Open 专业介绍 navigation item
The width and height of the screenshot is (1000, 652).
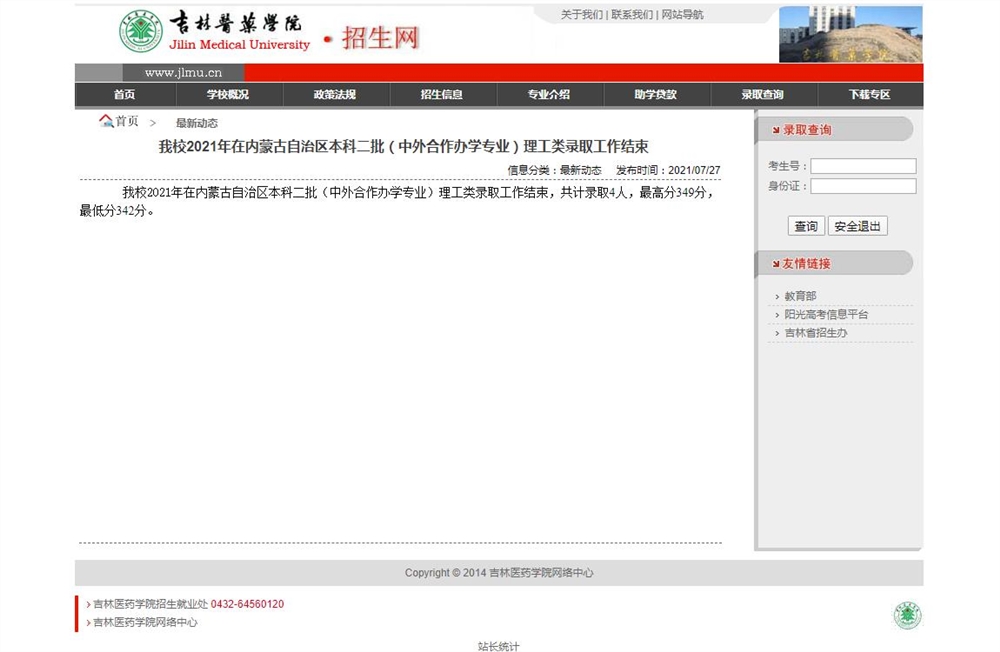click(548, 94)
